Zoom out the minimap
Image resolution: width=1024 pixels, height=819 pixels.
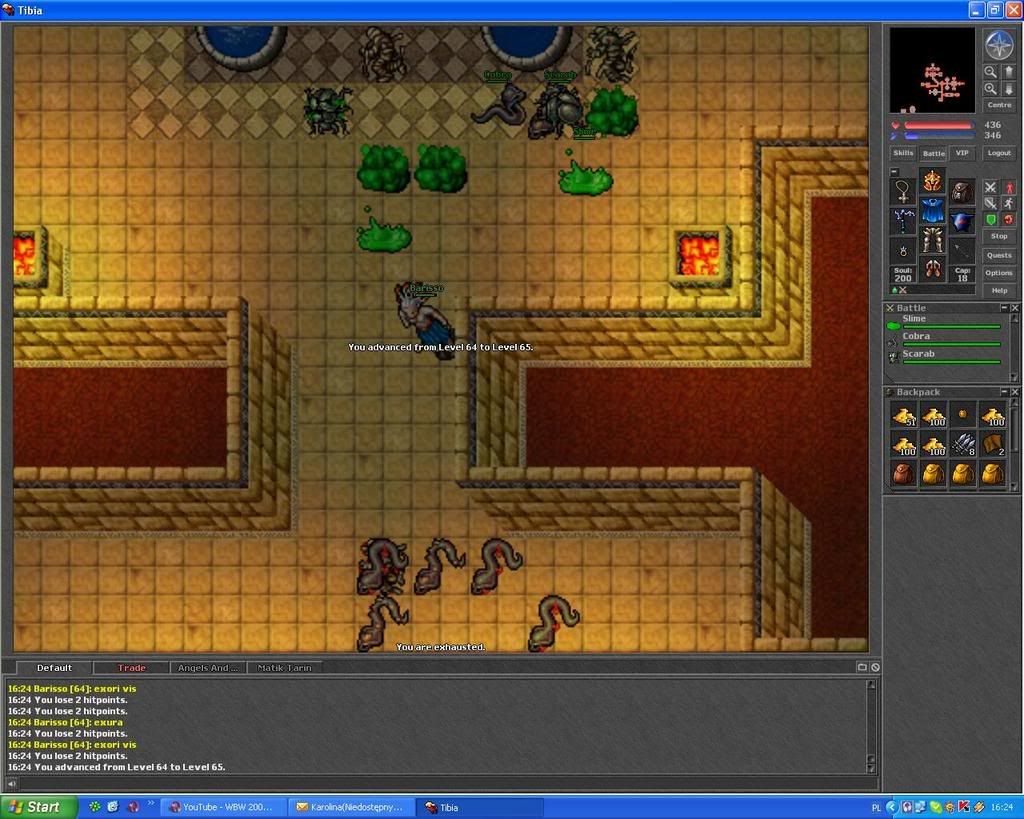coord(991,72)
